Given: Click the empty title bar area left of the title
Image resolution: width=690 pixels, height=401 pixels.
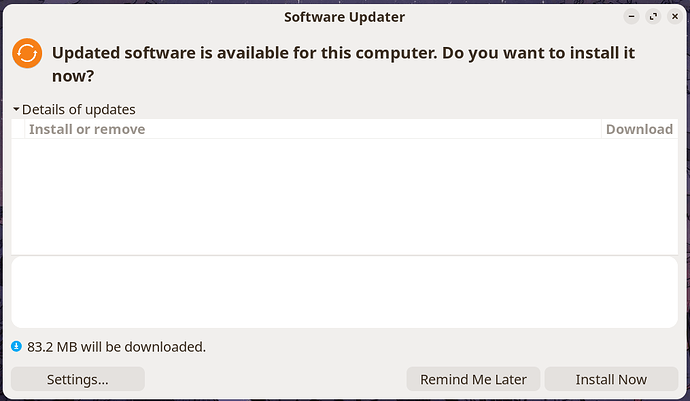Looking at the screenshot, I should click(140, 17).
